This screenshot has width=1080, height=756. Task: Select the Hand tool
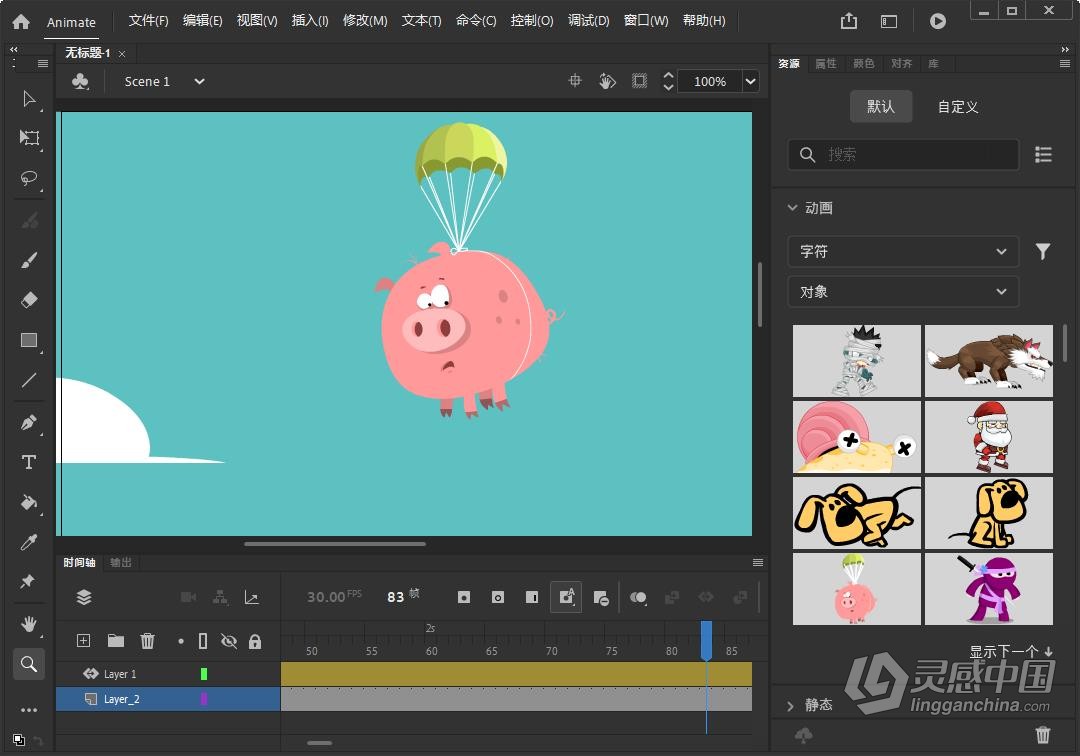coord(29,624)
